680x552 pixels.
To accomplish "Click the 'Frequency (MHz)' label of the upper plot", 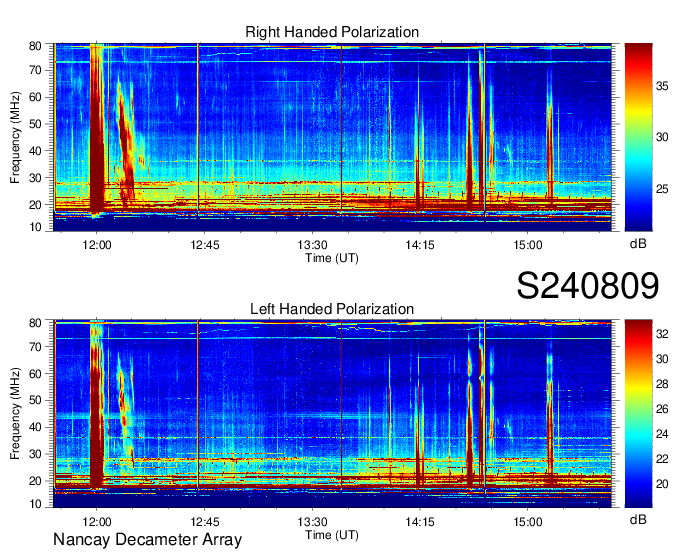I will pyautogui.click(x=15, y=137).
